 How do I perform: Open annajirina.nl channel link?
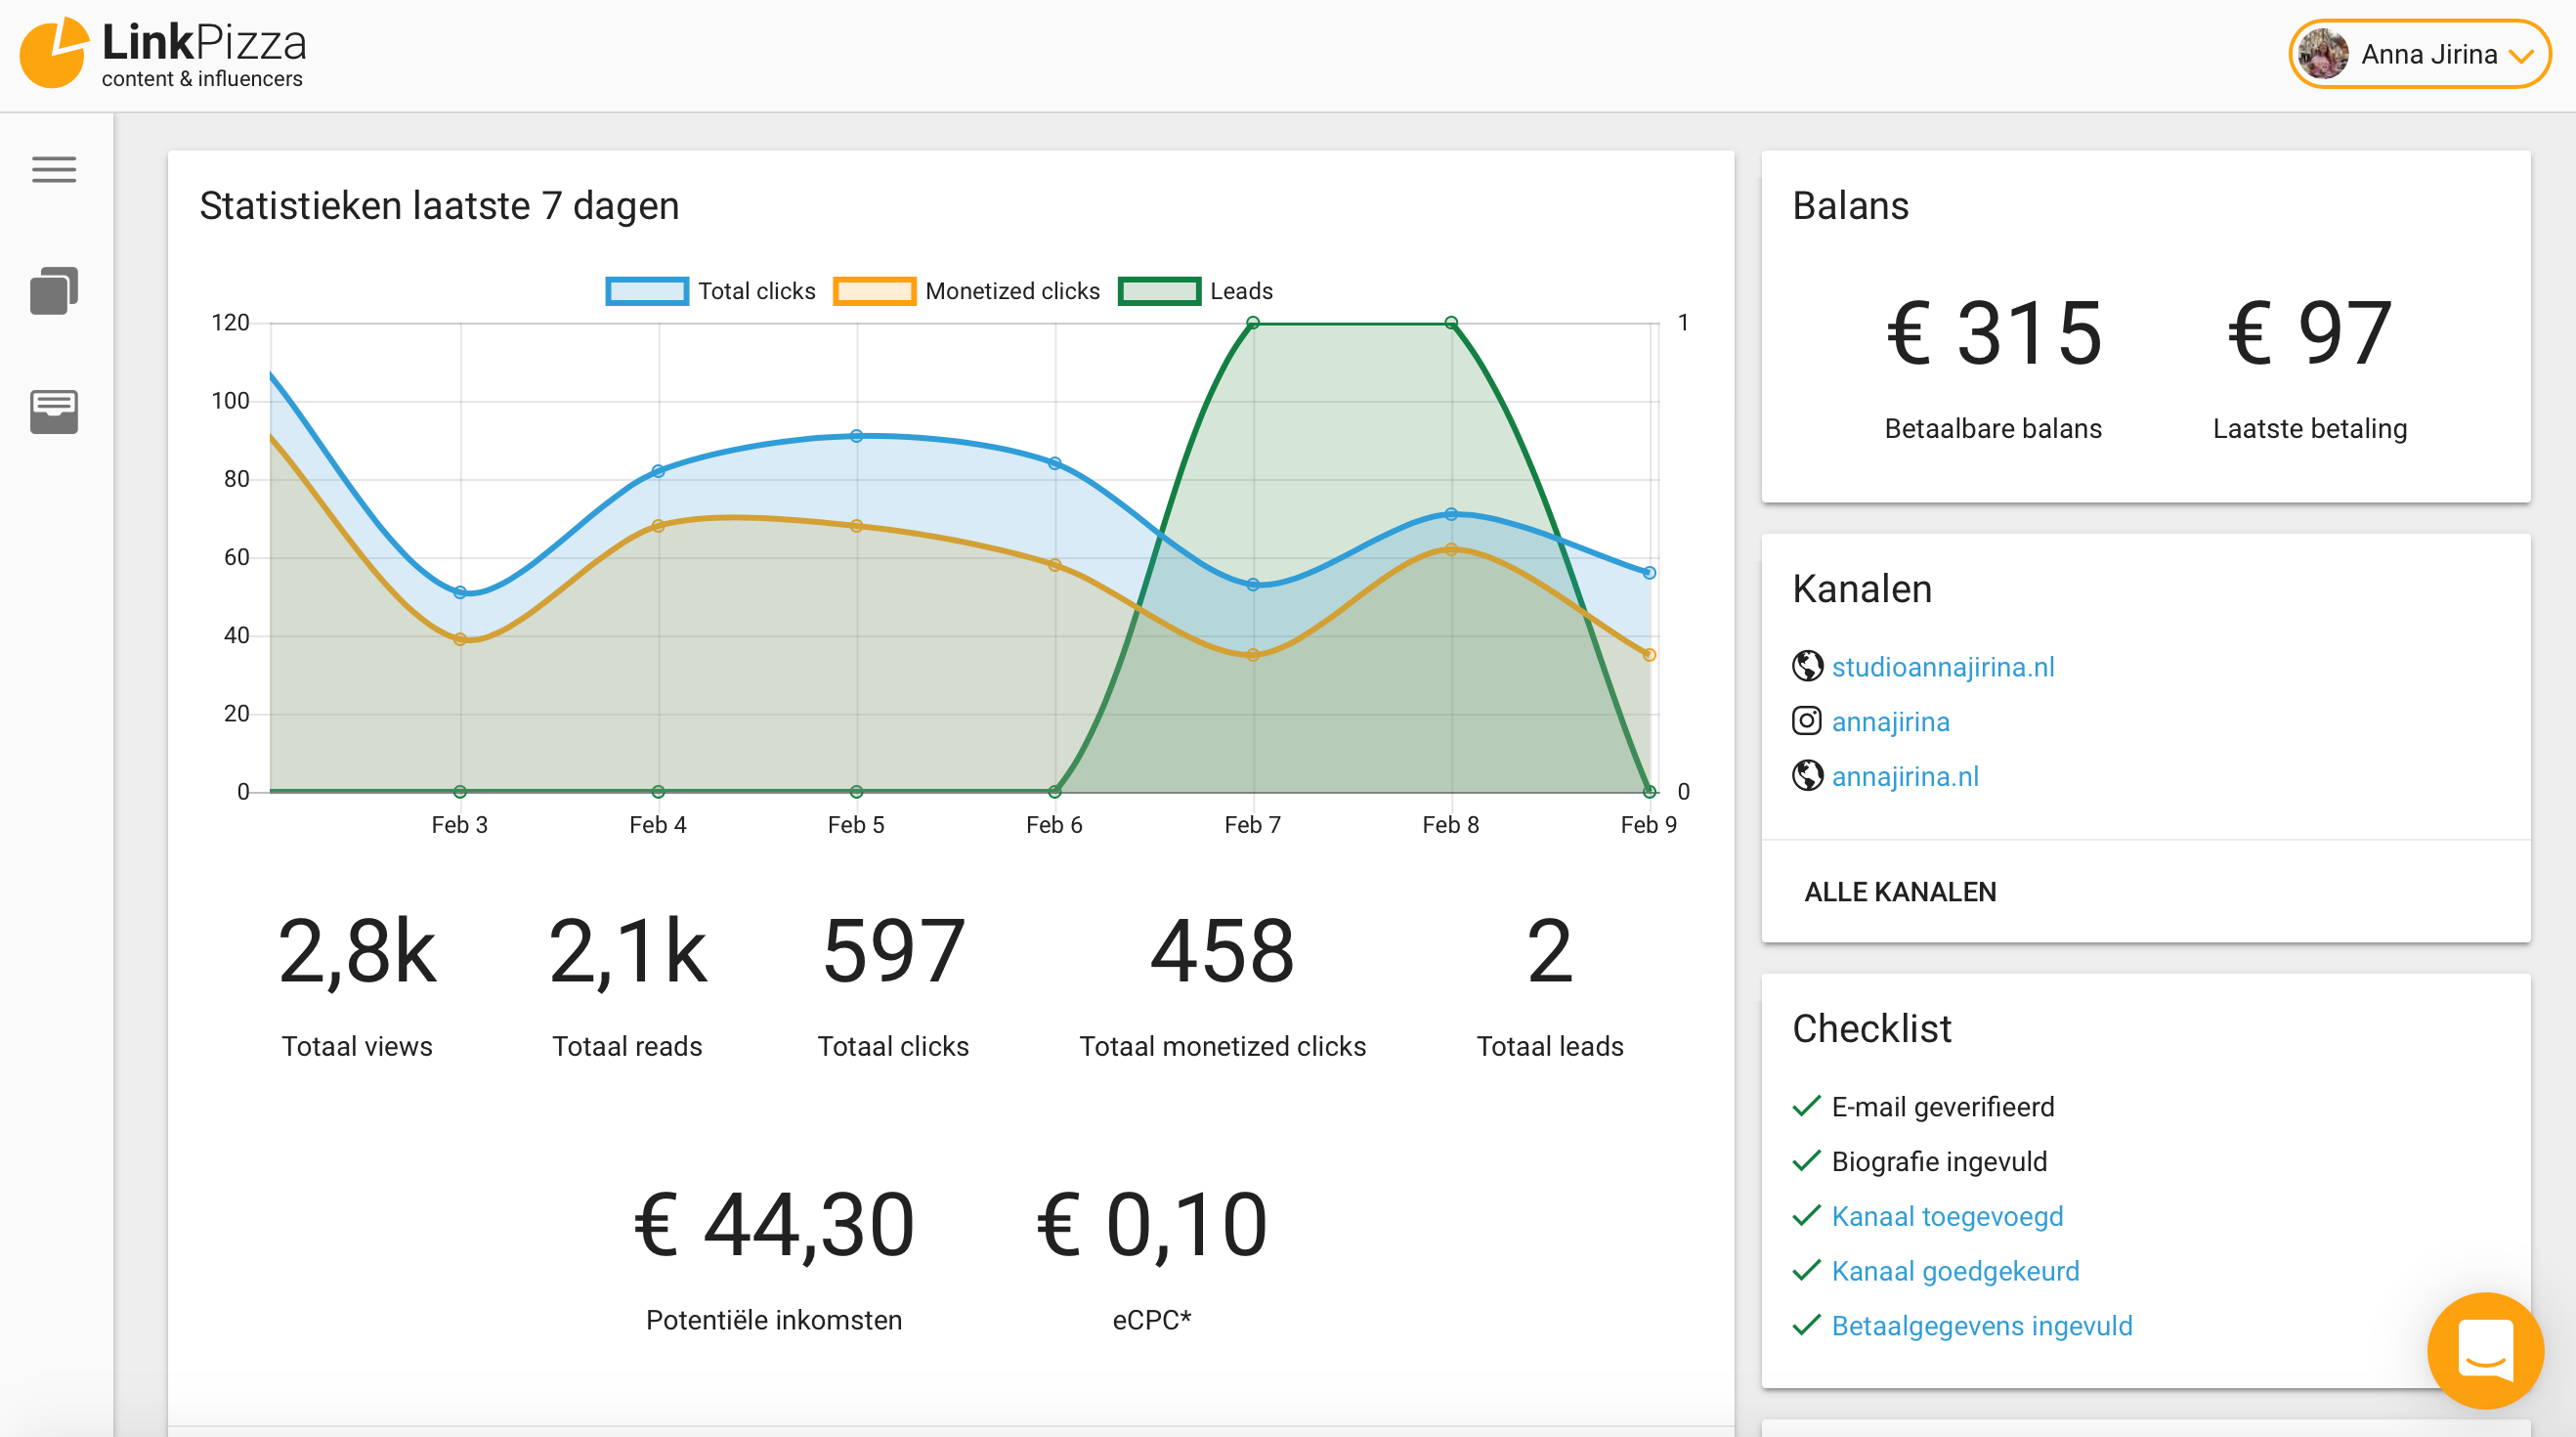point(1904,776)
